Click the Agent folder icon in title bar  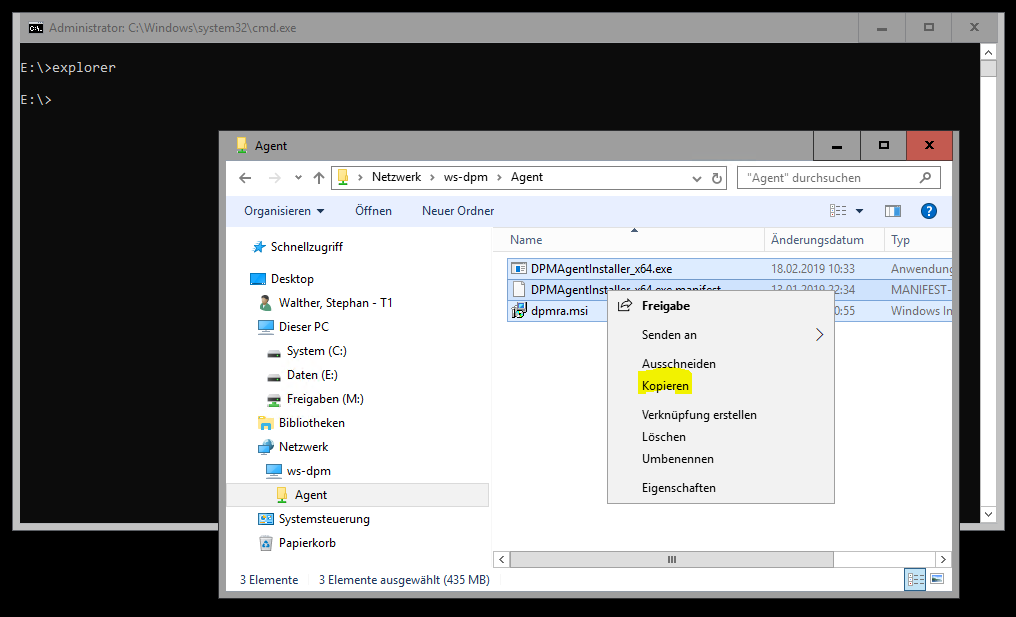tap(242, 145)
